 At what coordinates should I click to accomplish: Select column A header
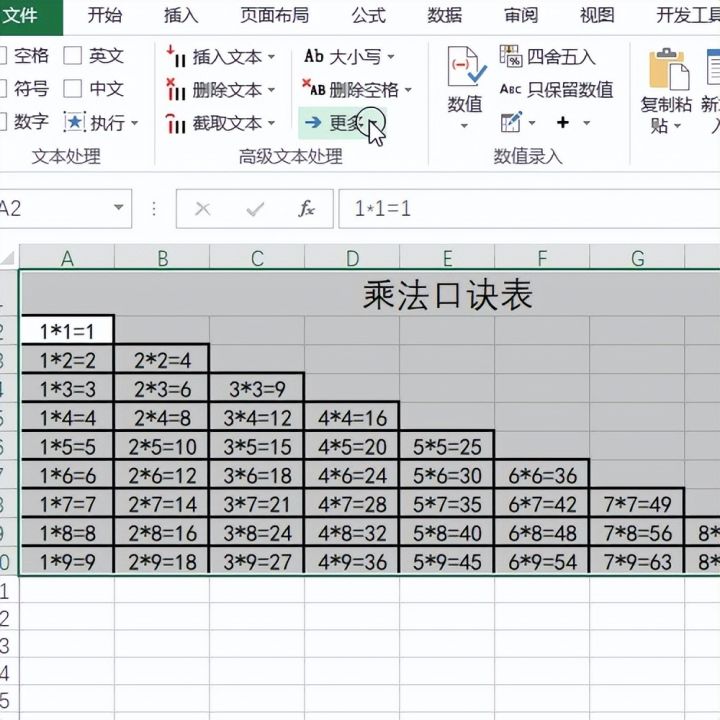(67, 258)
